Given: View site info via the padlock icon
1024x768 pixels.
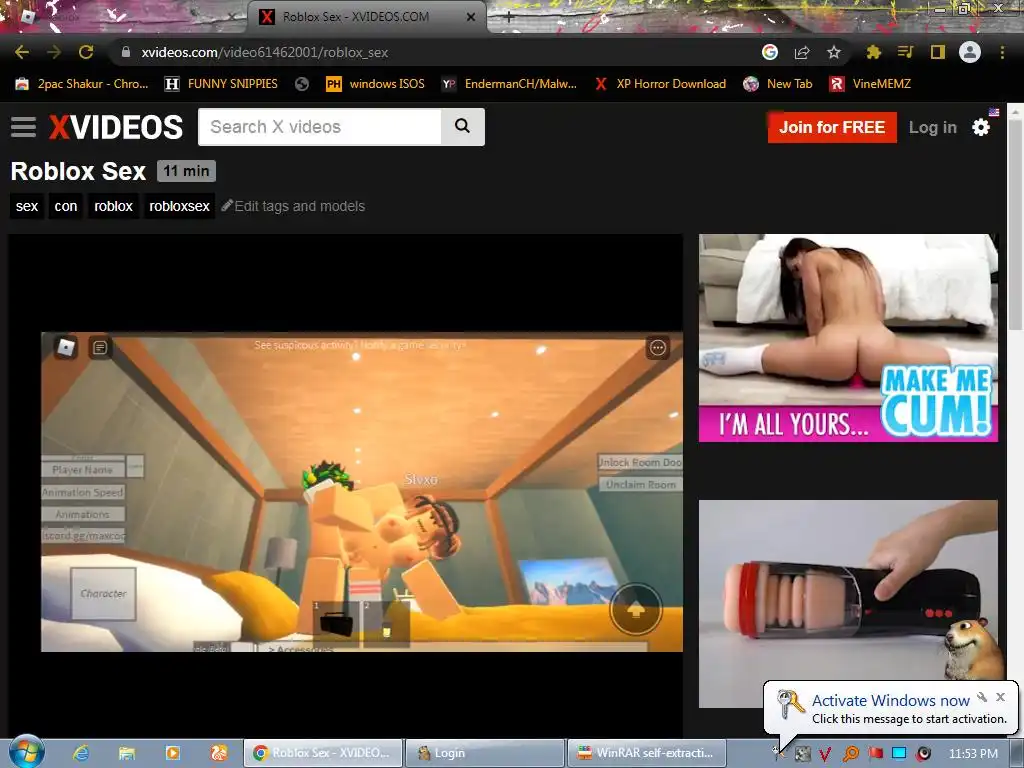Looking at the screenshot, I should tap(126, 52).
